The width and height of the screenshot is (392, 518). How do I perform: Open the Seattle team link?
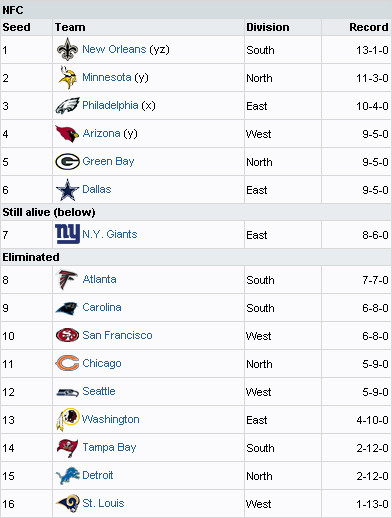(99, 391)
